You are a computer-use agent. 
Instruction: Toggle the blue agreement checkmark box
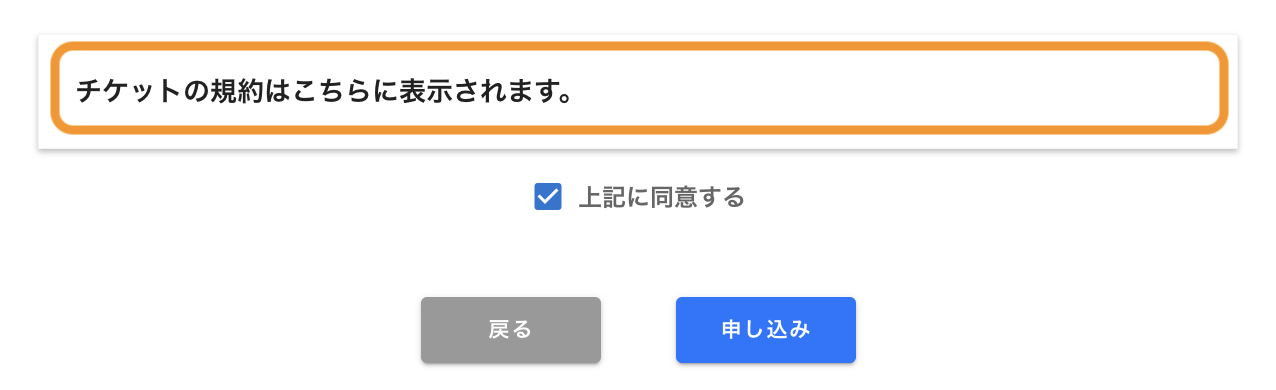pos(547,197)
